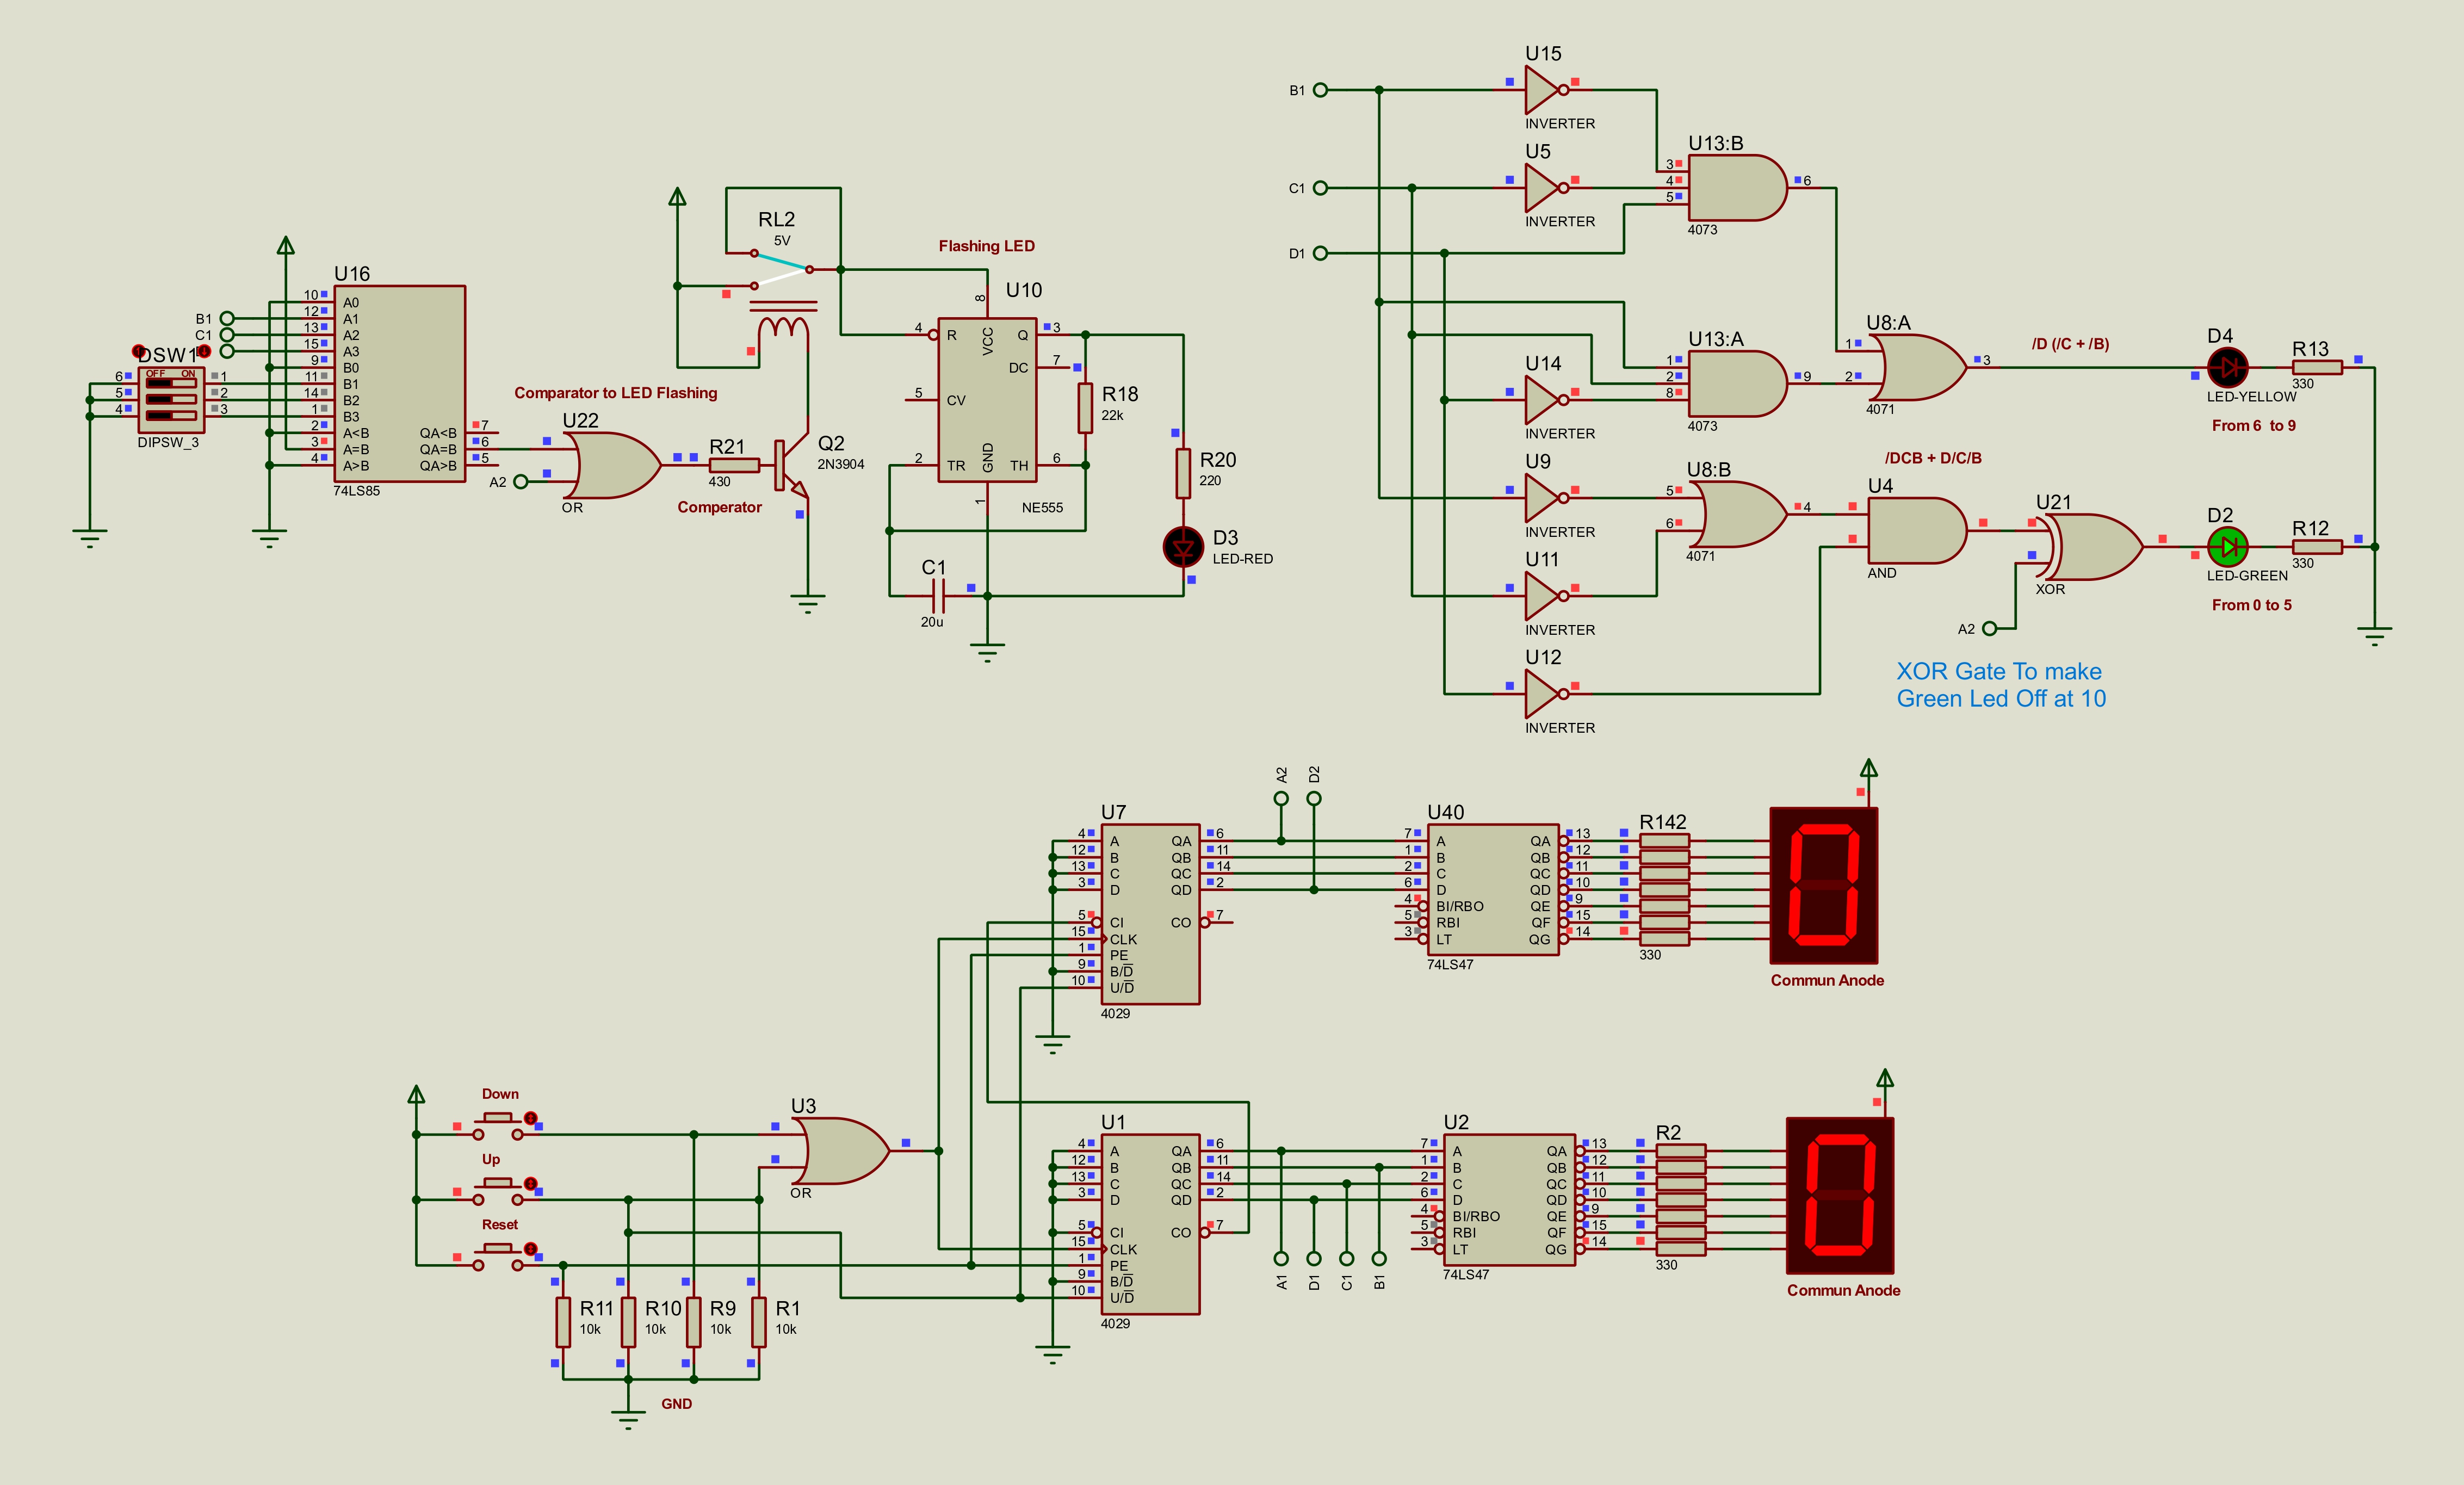Select the '/DCB + D/C/B' expression

(x=1933, y=458)
